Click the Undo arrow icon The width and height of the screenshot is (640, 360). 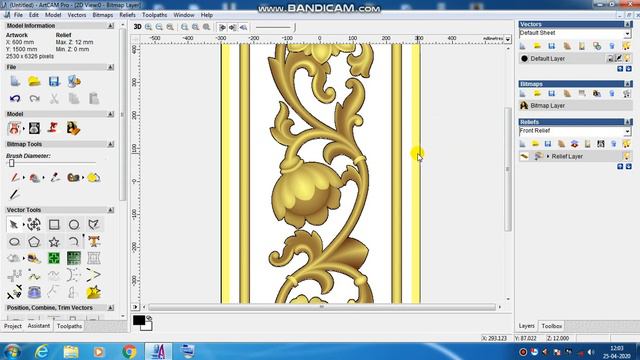click(15, 98)
